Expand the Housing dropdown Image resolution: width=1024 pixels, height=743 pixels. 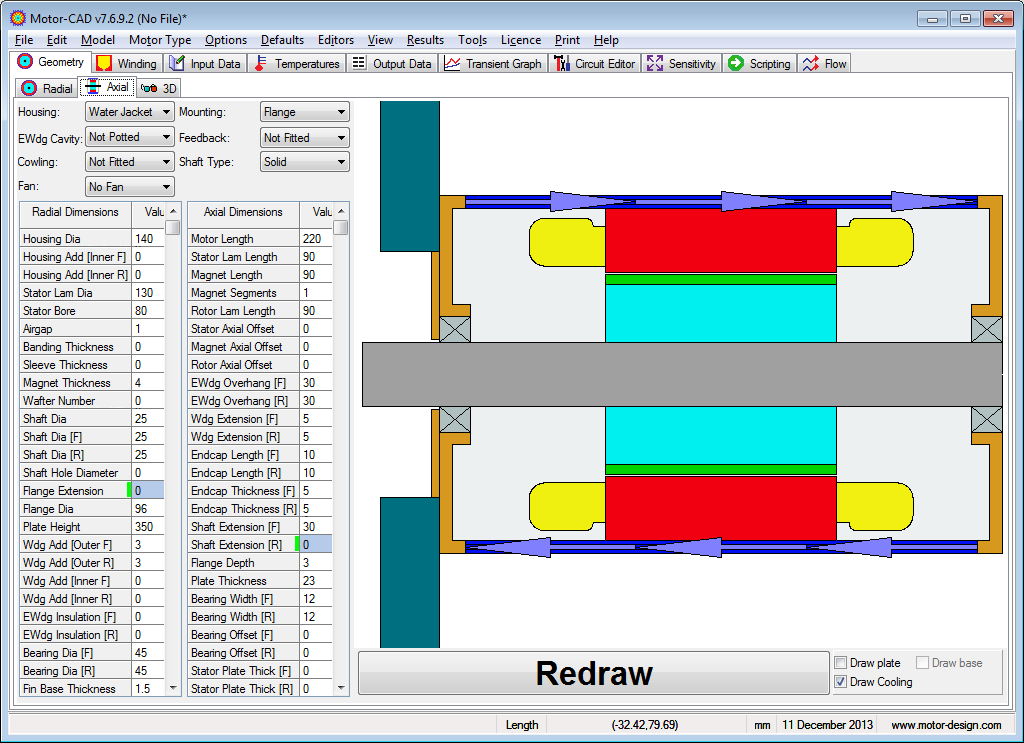[x=129, y=112]
